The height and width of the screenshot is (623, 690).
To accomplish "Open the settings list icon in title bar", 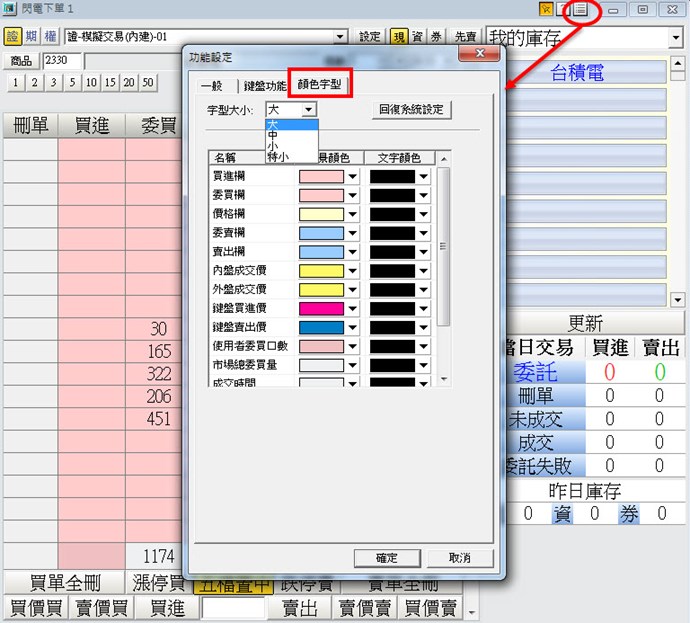I will click(580, 9).
